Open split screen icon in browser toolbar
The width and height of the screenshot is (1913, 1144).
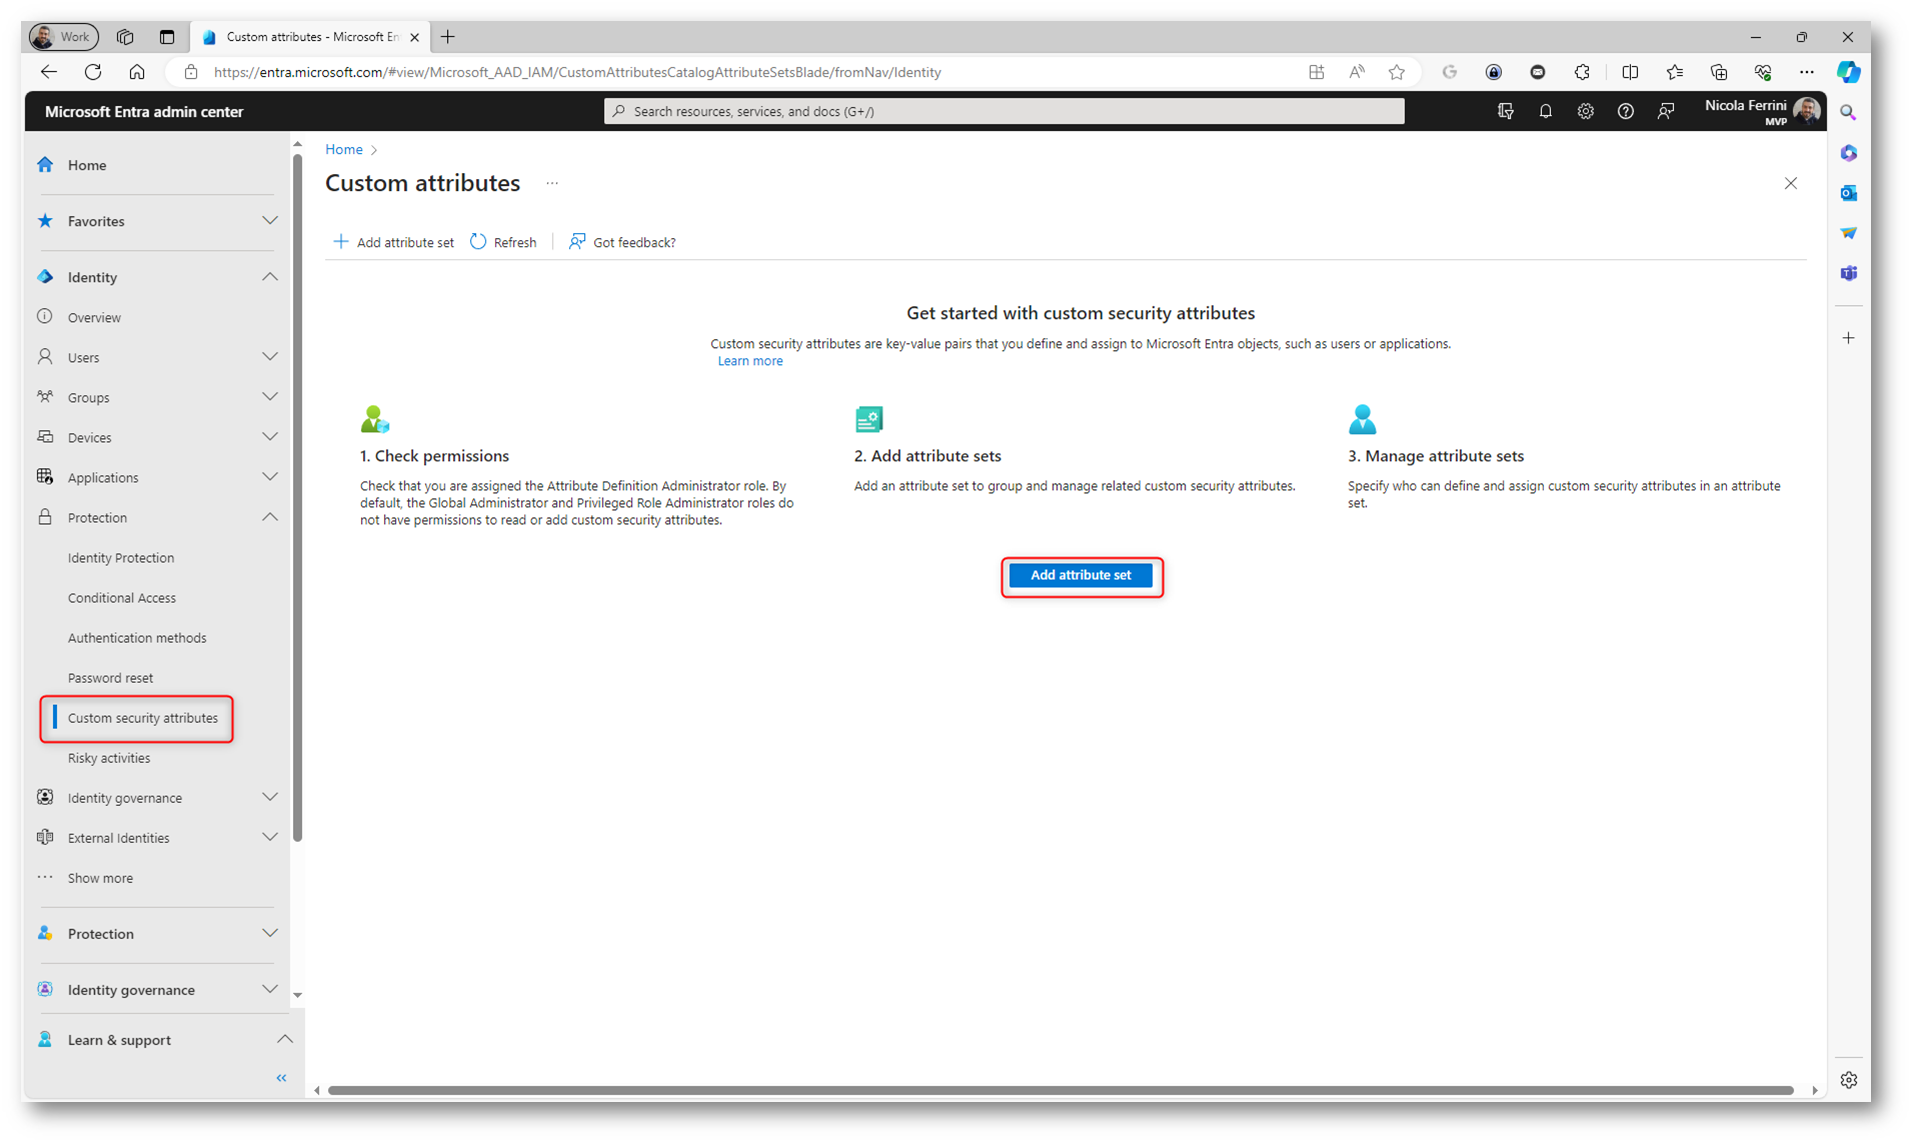click(1630, 72)
